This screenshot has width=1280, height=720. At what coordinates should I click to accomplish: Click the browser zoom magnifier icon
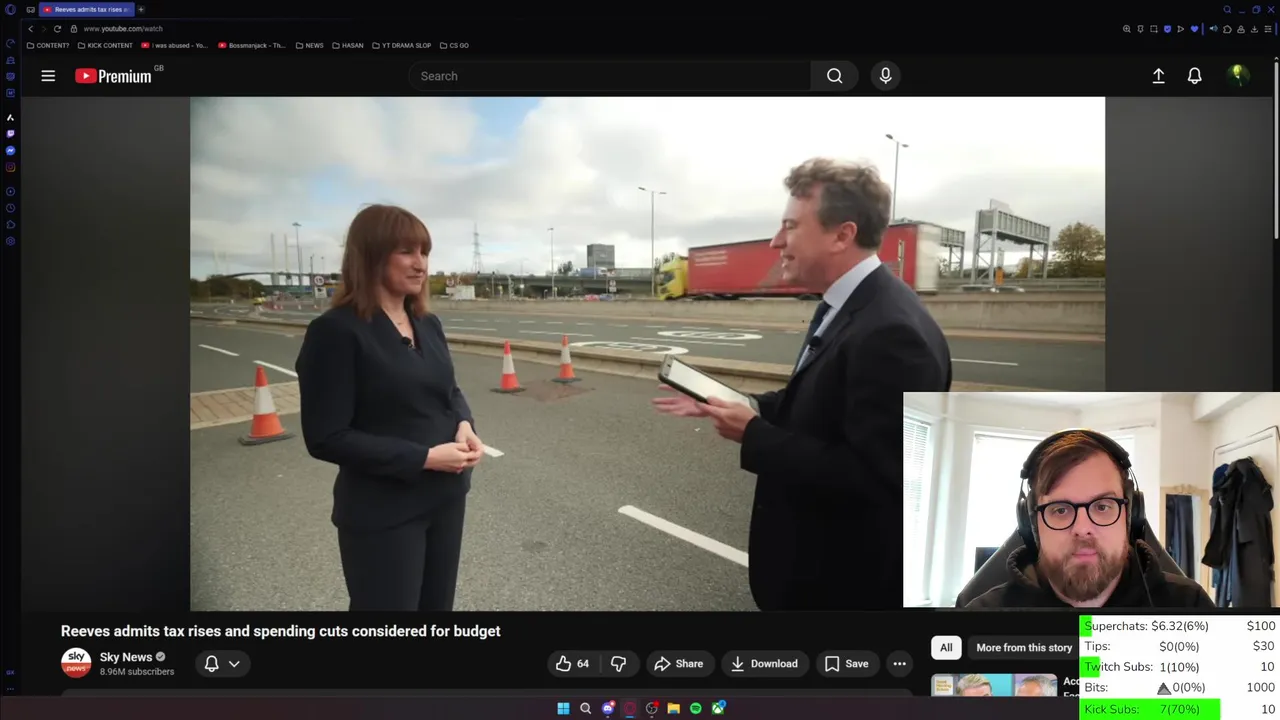1127,29
